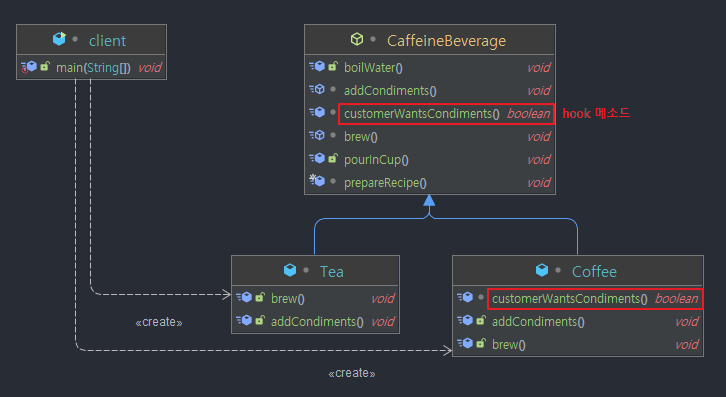
Task: Click the prepareRecipe() final method icon
Action: point(317,180)
